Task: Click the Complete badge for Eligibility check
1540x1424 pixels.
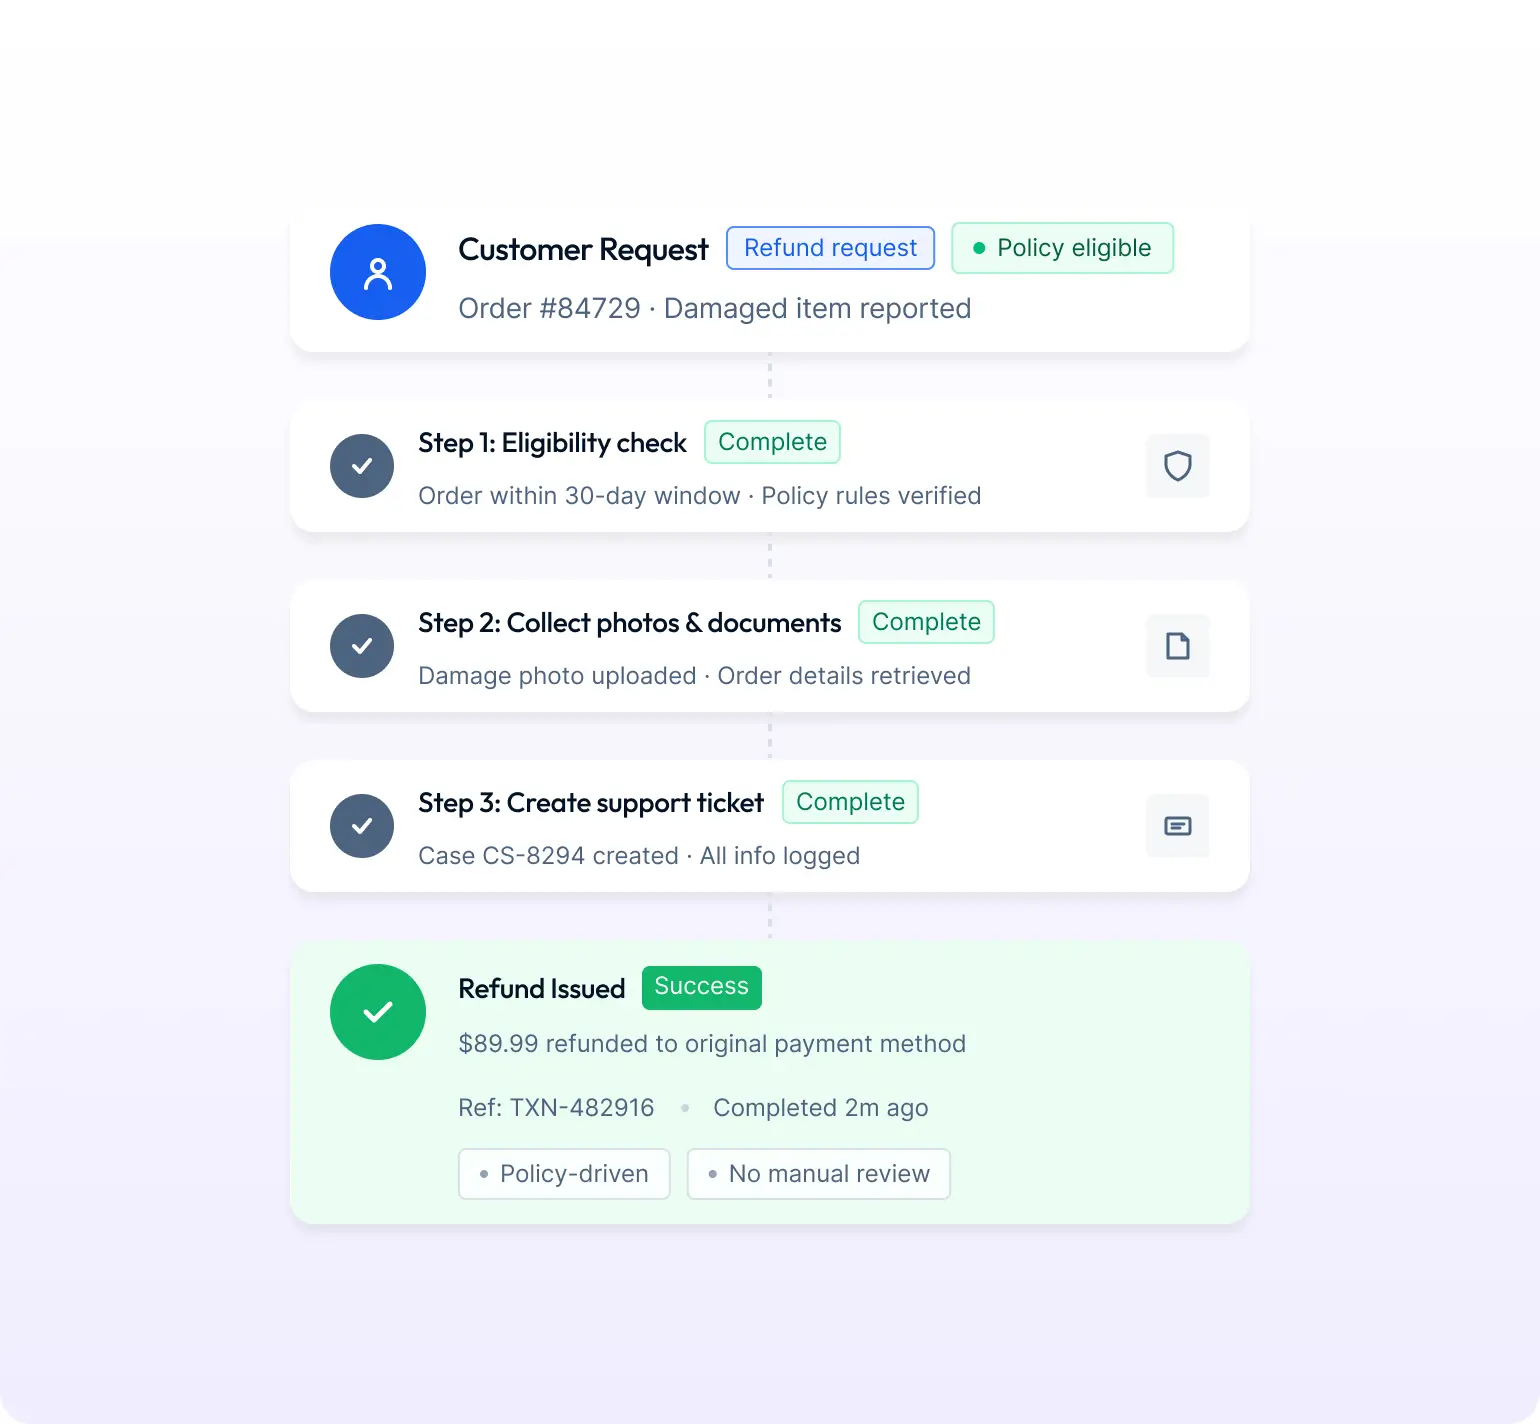Action: (772, 442)
